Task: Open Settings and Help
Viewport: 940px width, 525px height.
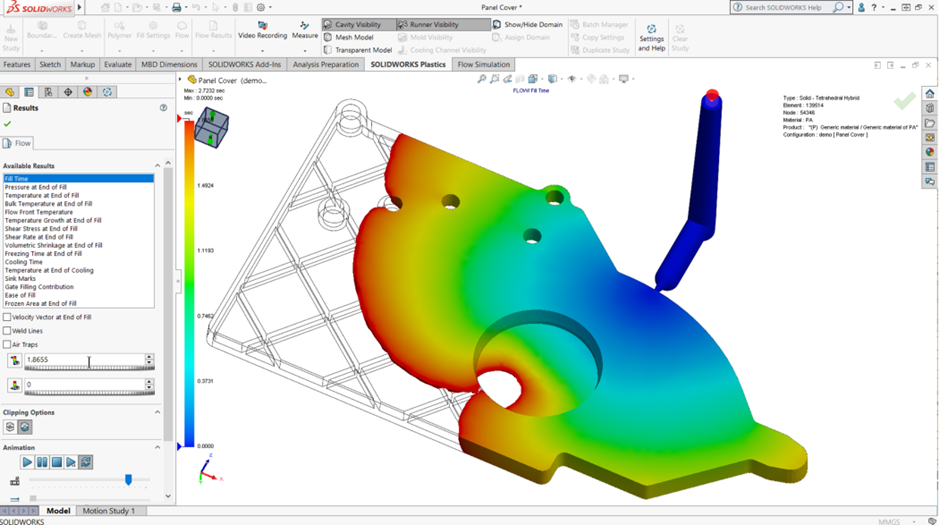Action: [x=651, y=37]
